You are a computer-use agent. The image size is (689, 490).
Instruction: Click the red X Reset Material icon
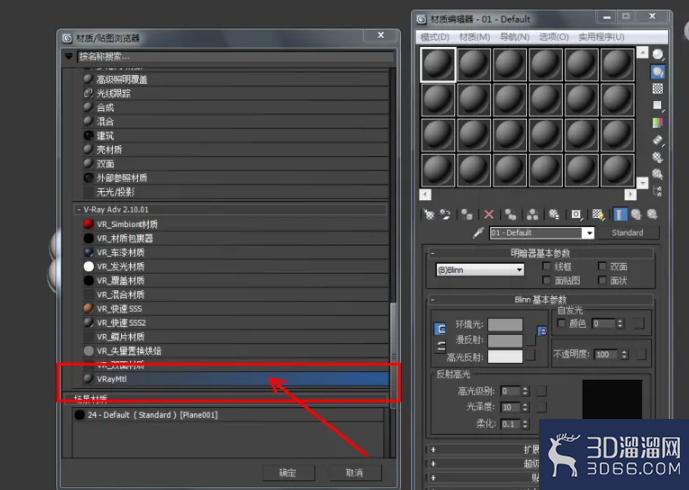pyautogui.click(x=489, y=214)
